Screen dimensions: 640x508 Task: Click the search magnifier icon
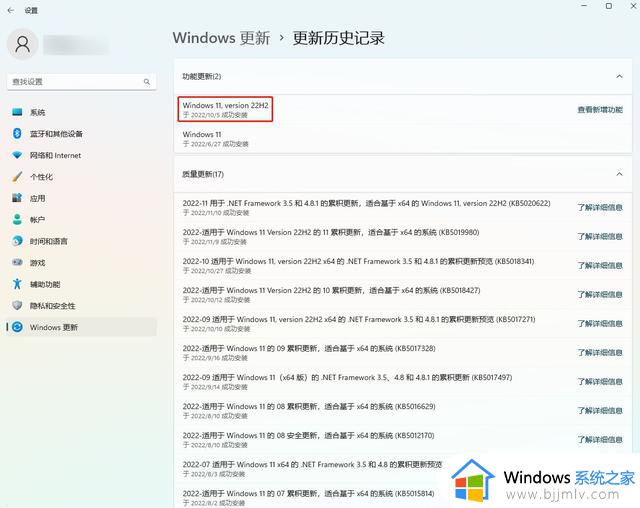pos(147,82)
